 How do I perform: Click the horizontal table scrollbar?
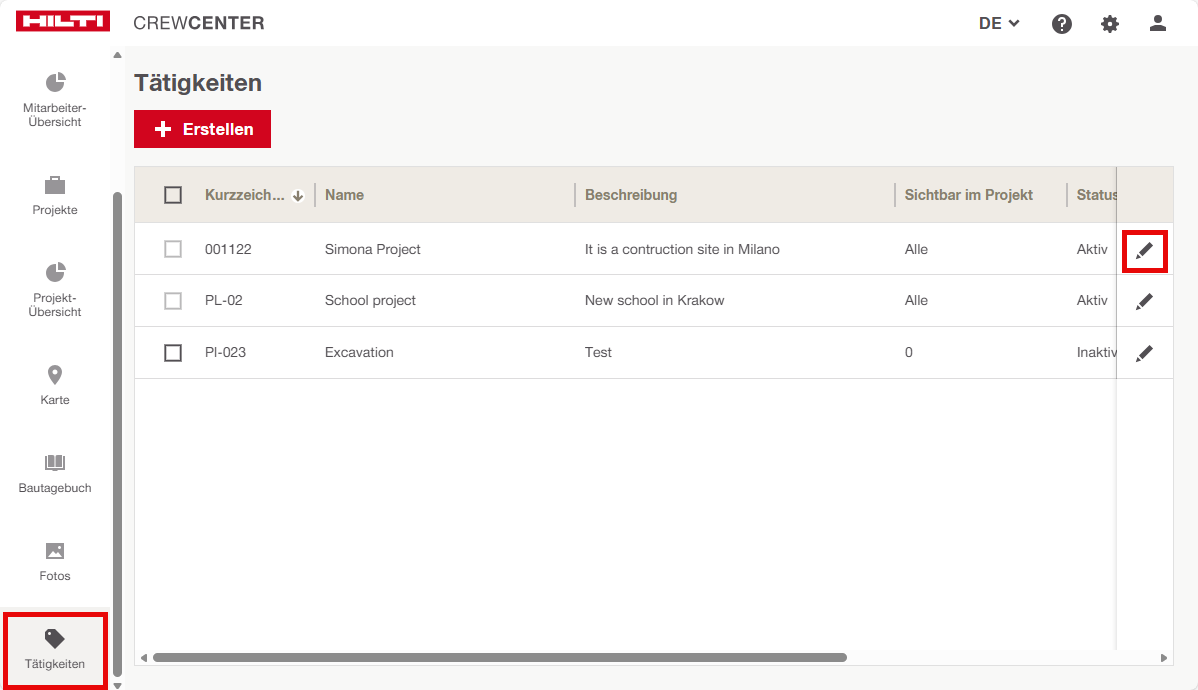500,658
